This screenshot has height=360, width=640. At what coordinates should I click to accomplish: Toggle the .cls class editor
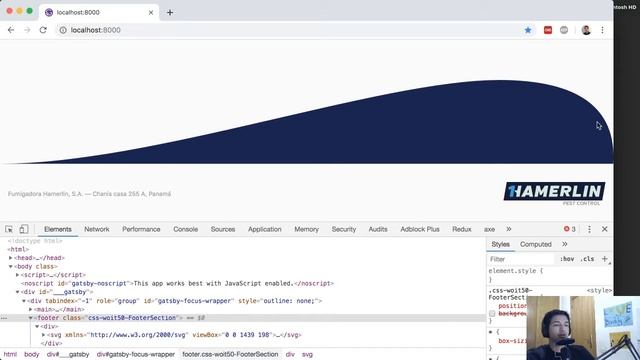click(x=587, y=259)
